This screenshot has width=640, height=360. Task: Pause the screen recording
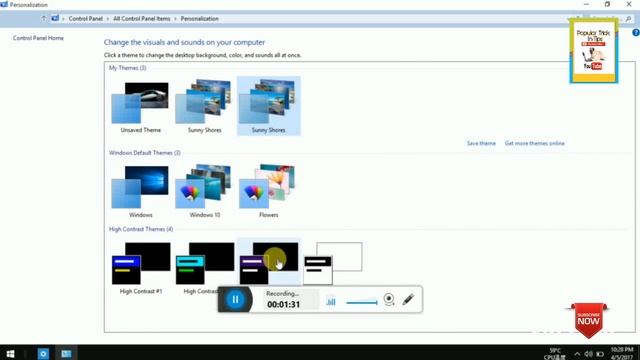click(235, 300)
